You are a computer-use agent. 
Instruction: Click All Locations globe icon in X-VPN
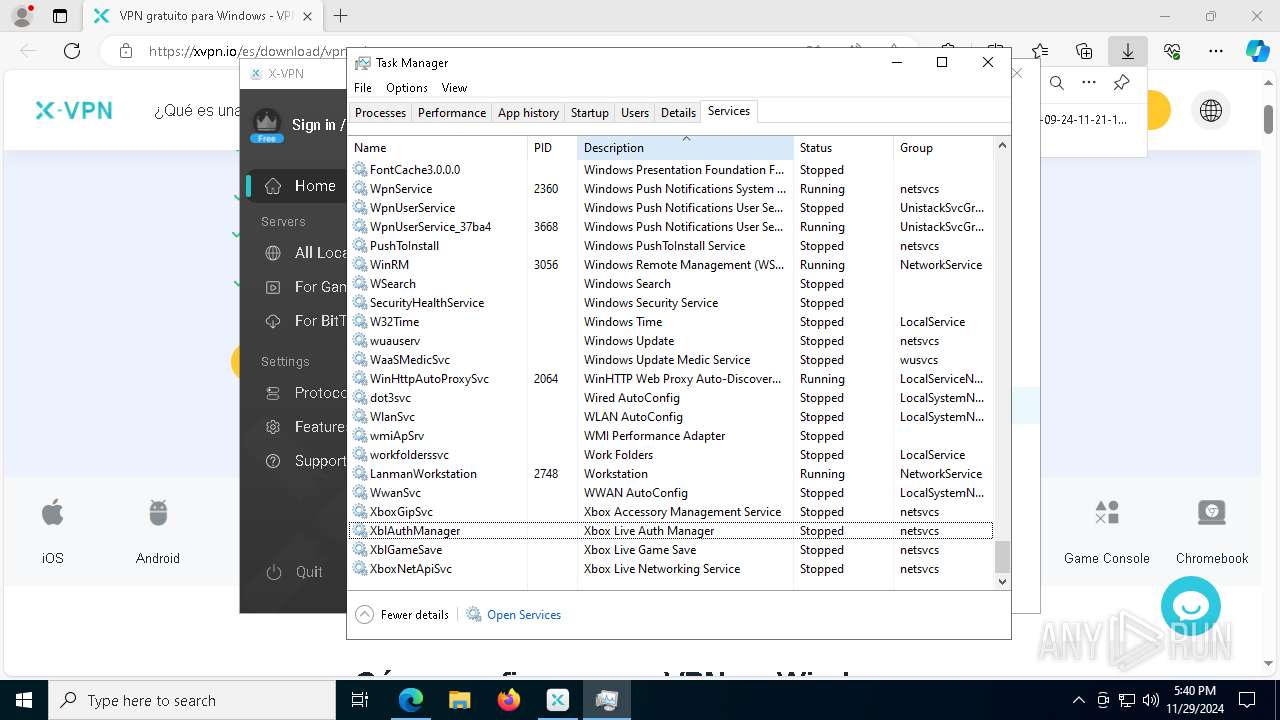coord(273,253)
